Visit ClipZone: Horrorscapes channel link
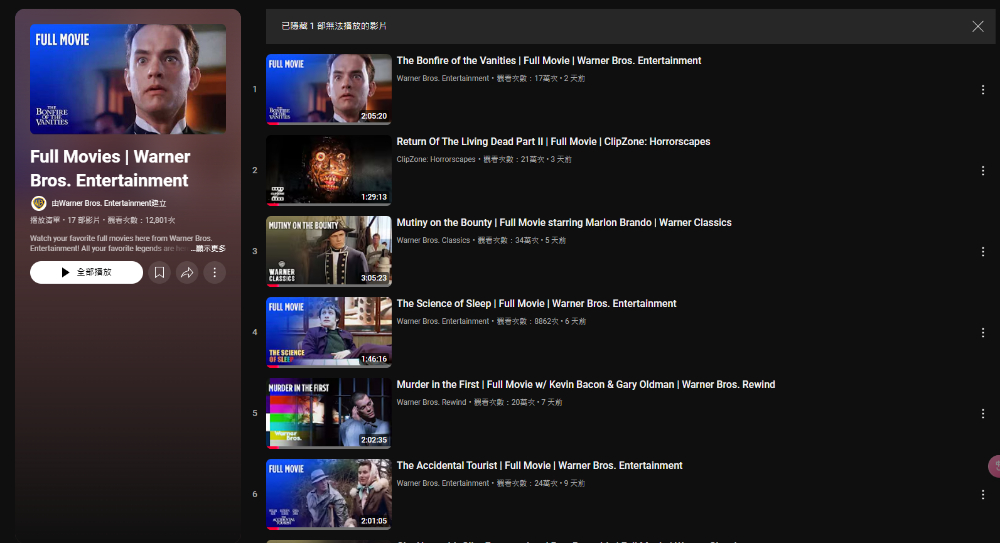Screen dimensions: 1000x543 [x=436, y=160]
